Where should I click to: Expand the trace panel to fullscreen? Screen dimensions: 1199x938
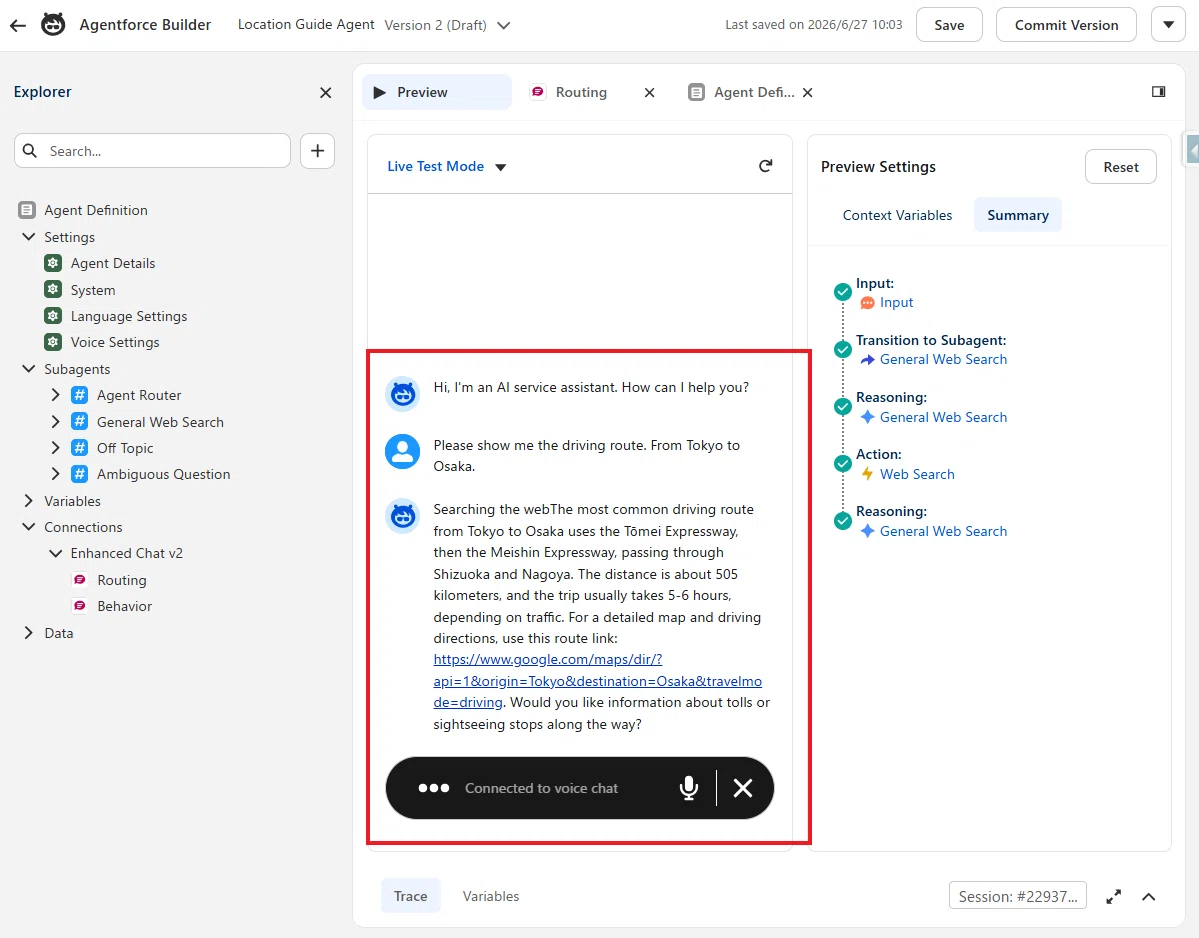[x=1113, y=897]
